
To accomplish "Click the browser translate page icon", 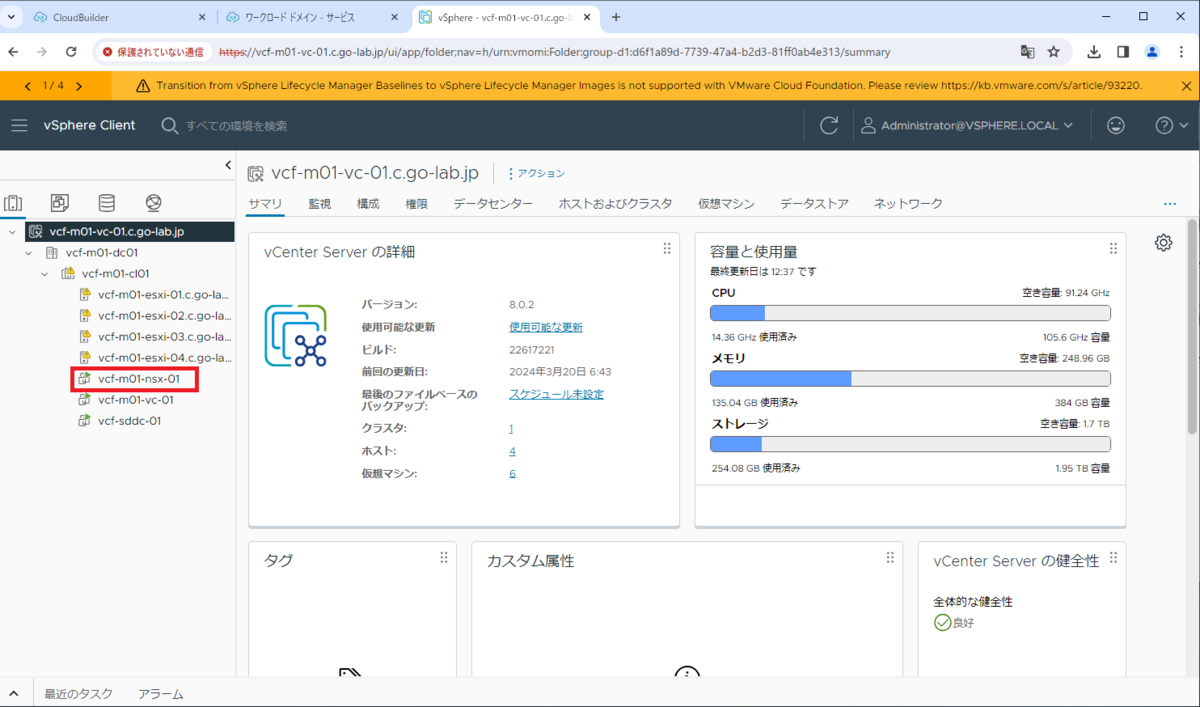I will pyautogui.click(x=1027, y=51).
